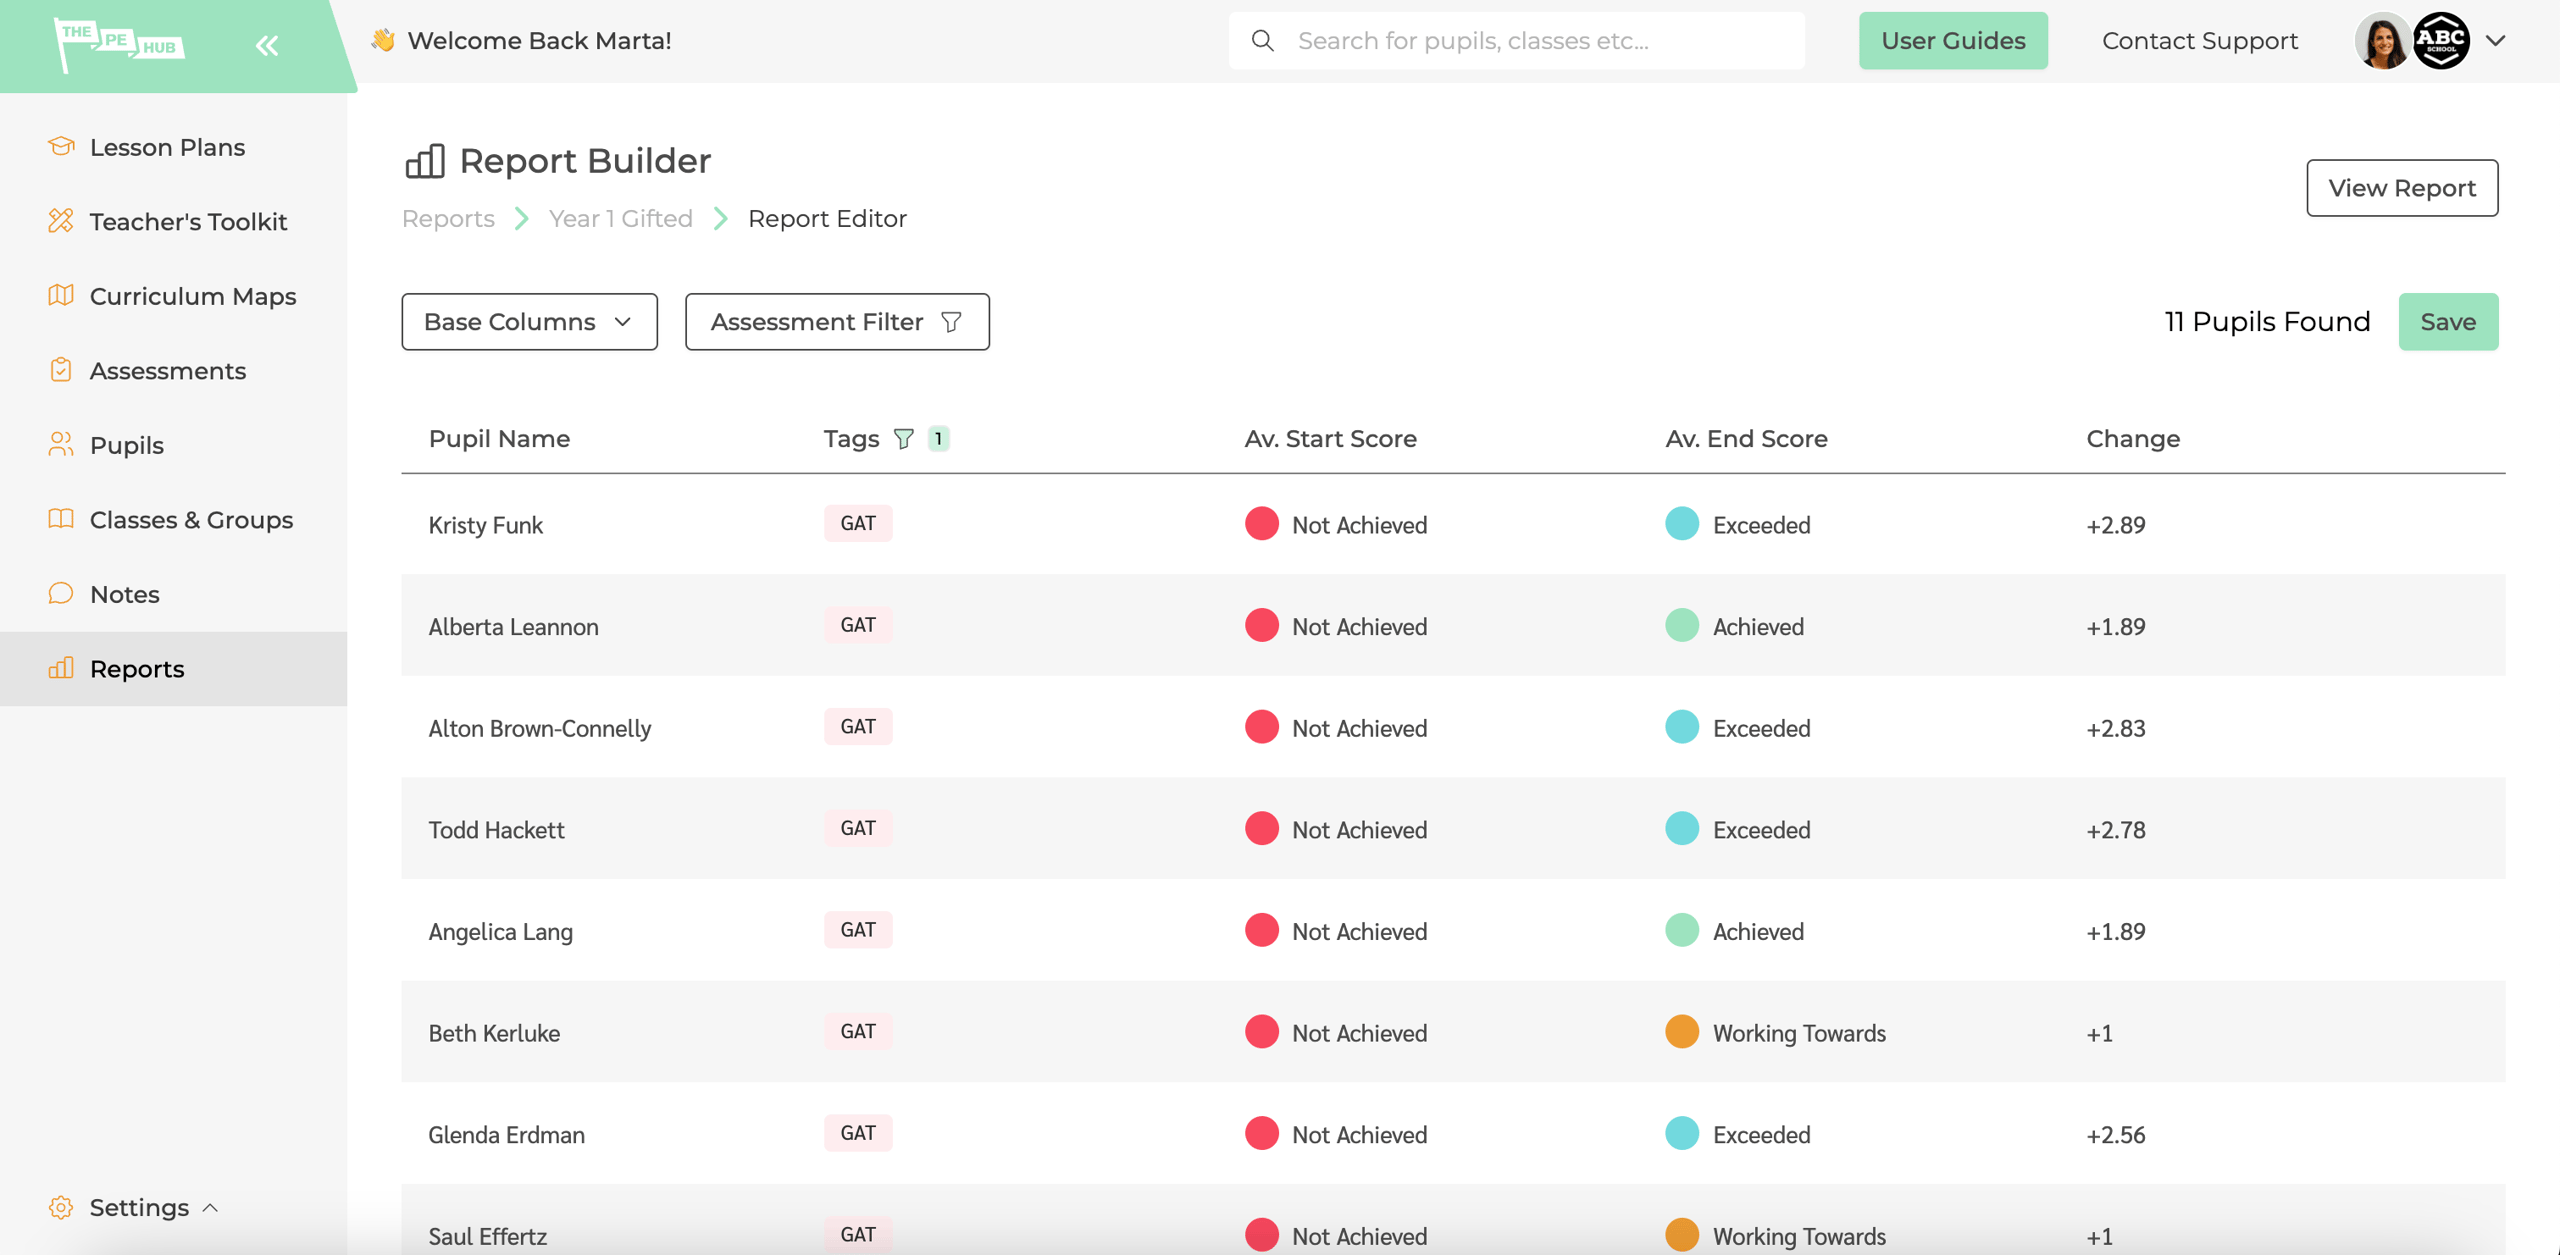Open Notes using the speech bubble icon

point(61,593)
